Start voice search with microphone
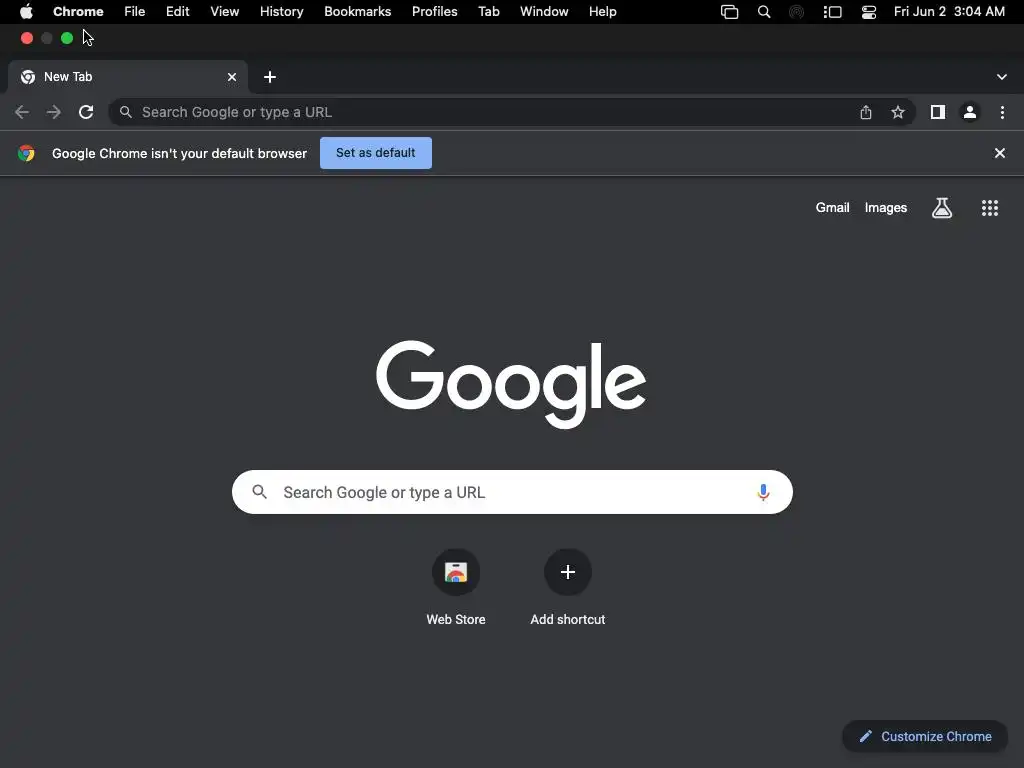The height and width of the screenshot is (768, 1024). point(763,492)
